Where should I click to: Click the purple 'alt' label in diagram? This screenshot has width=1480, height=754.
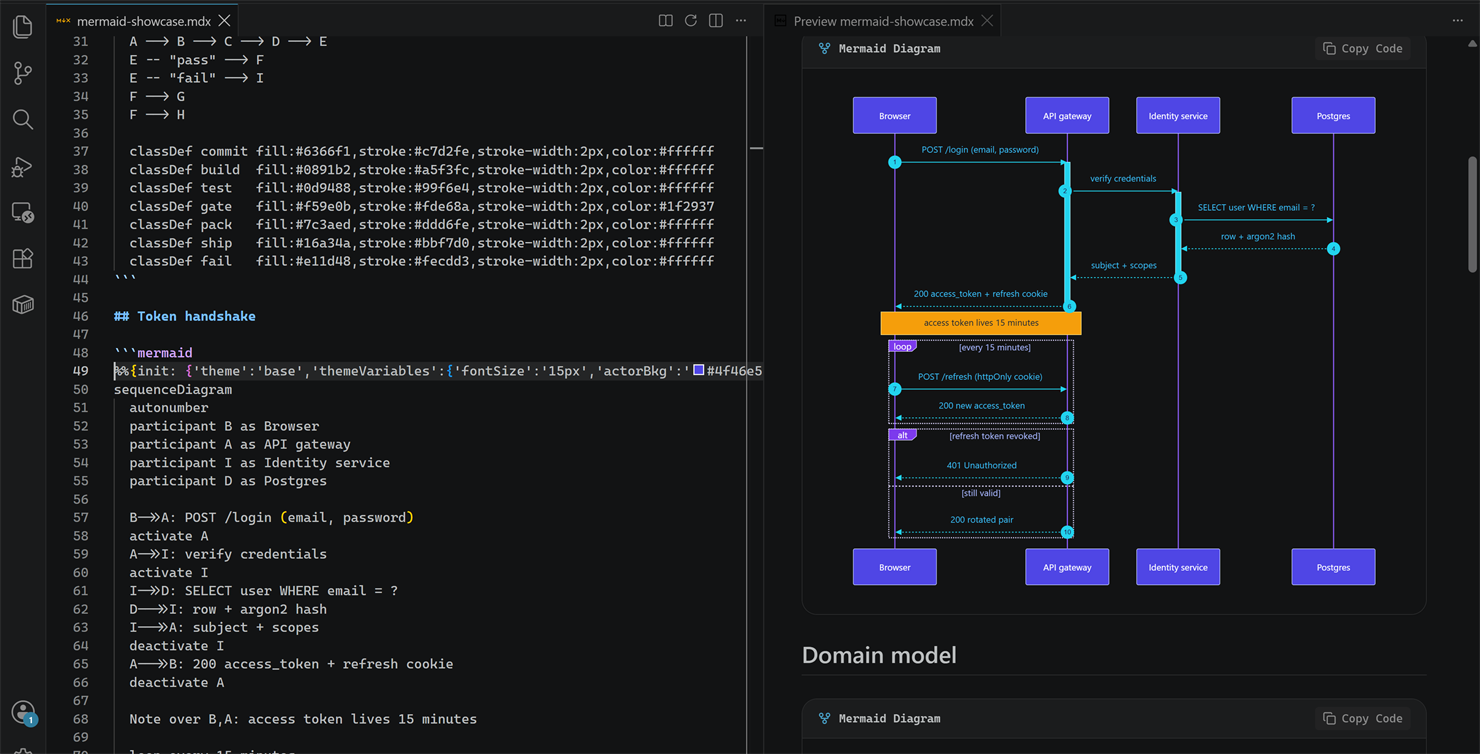[902, 436]
